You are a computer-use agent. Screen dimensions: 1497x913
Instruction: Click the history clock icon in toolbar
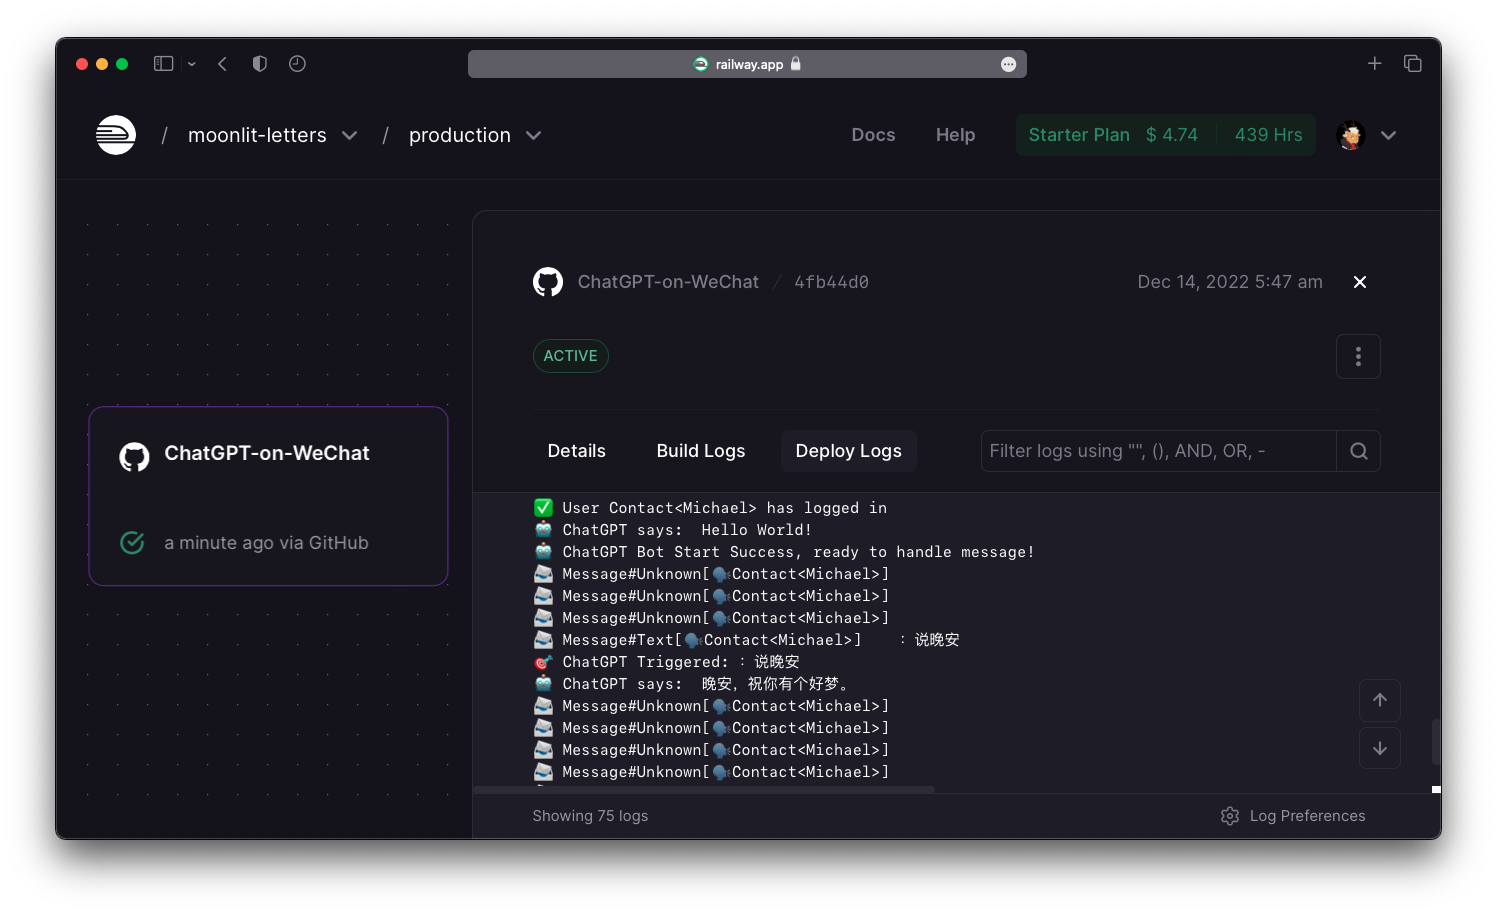pyautogui.click(x=297, y=63)
